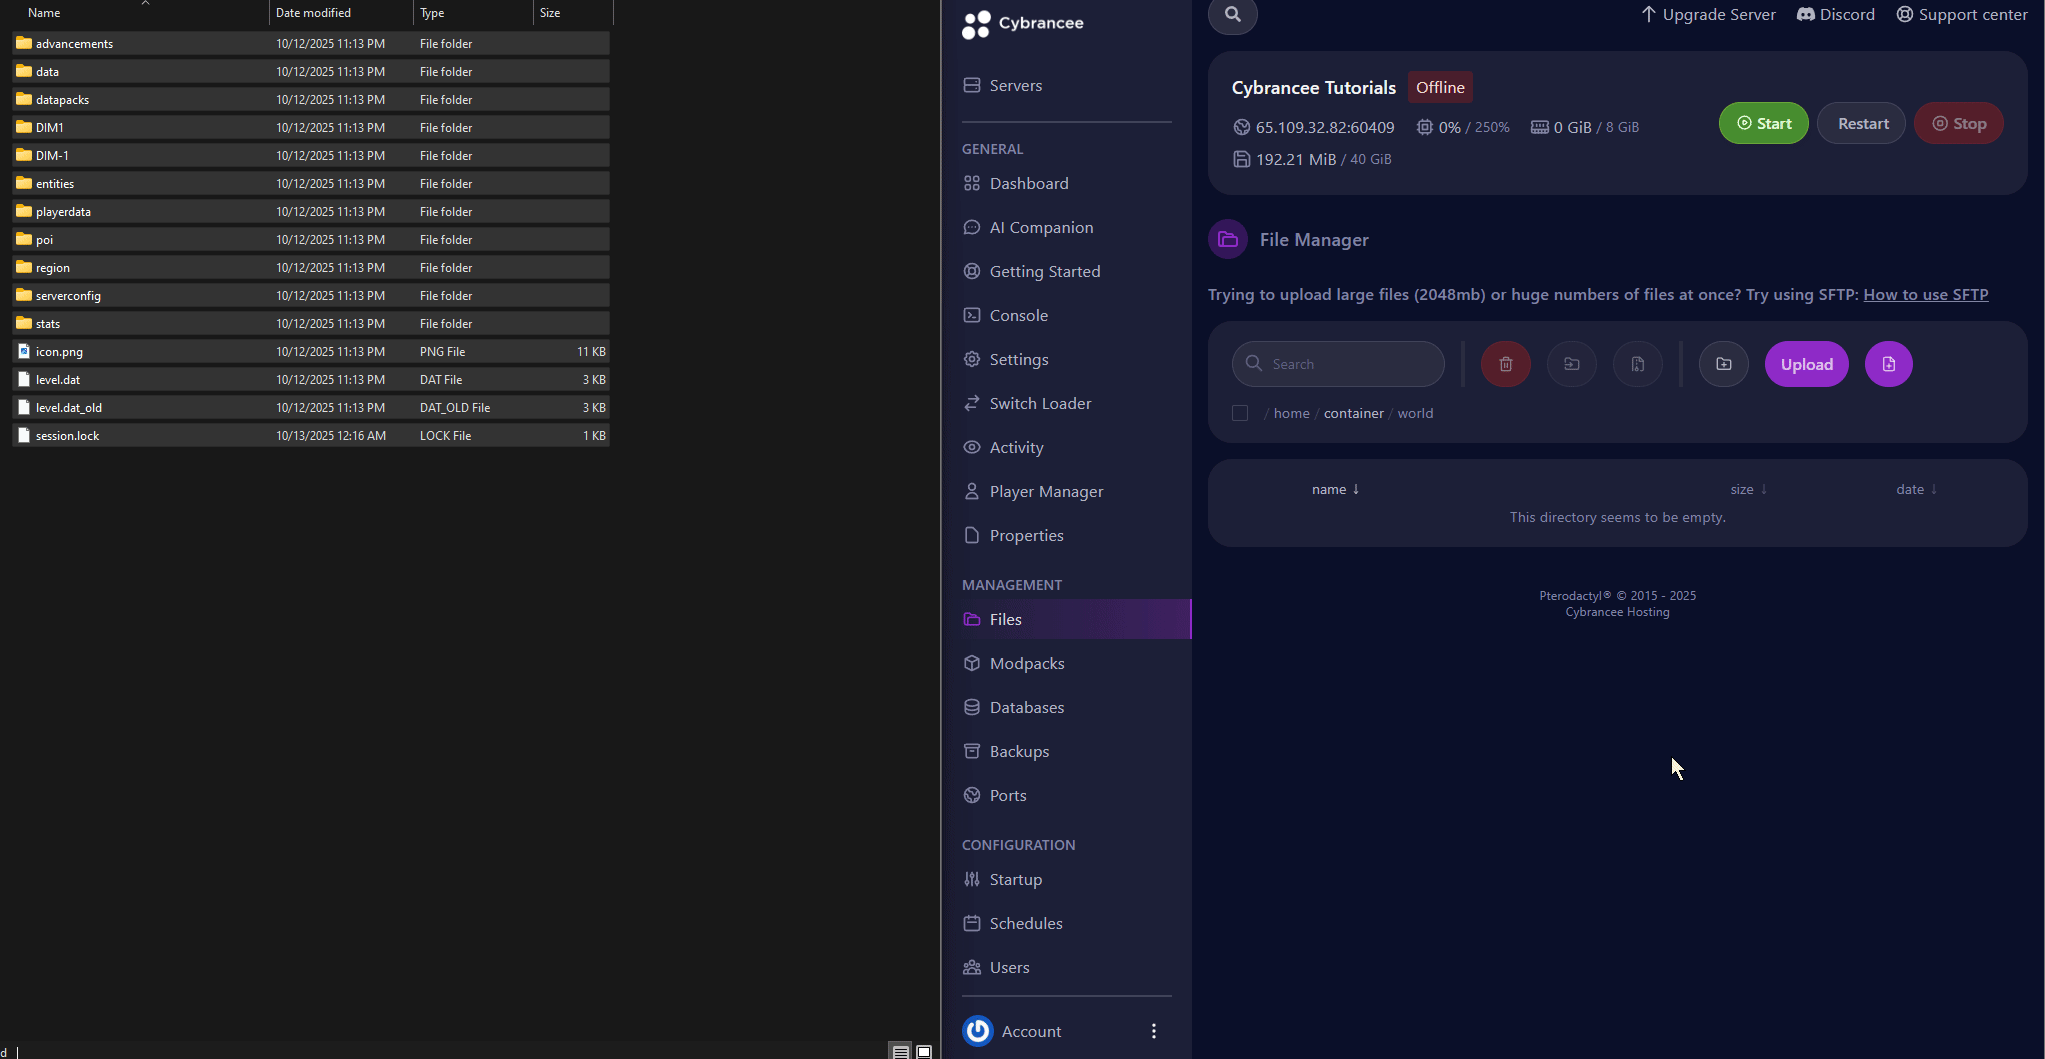Sort files by name
Image resolution: width=2045 pixels, height=1059 pixels.
1335,489
